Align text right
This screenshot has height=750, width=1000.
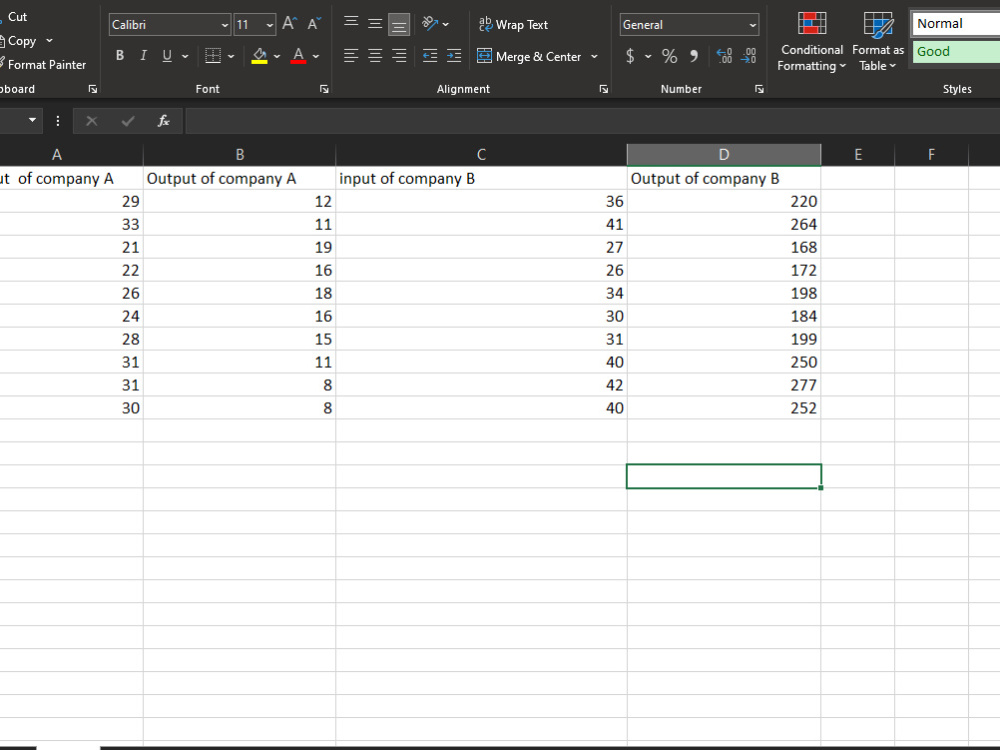(399, 56)
